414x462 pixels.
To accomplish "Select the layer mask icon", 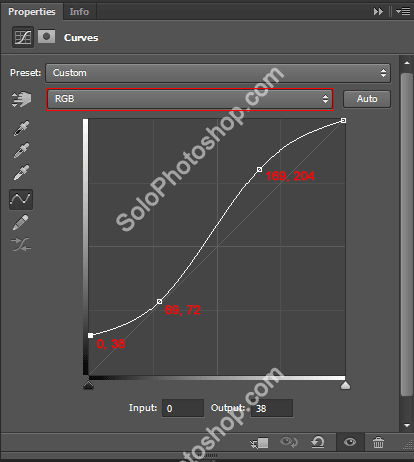I will click(x=47, y=37).
